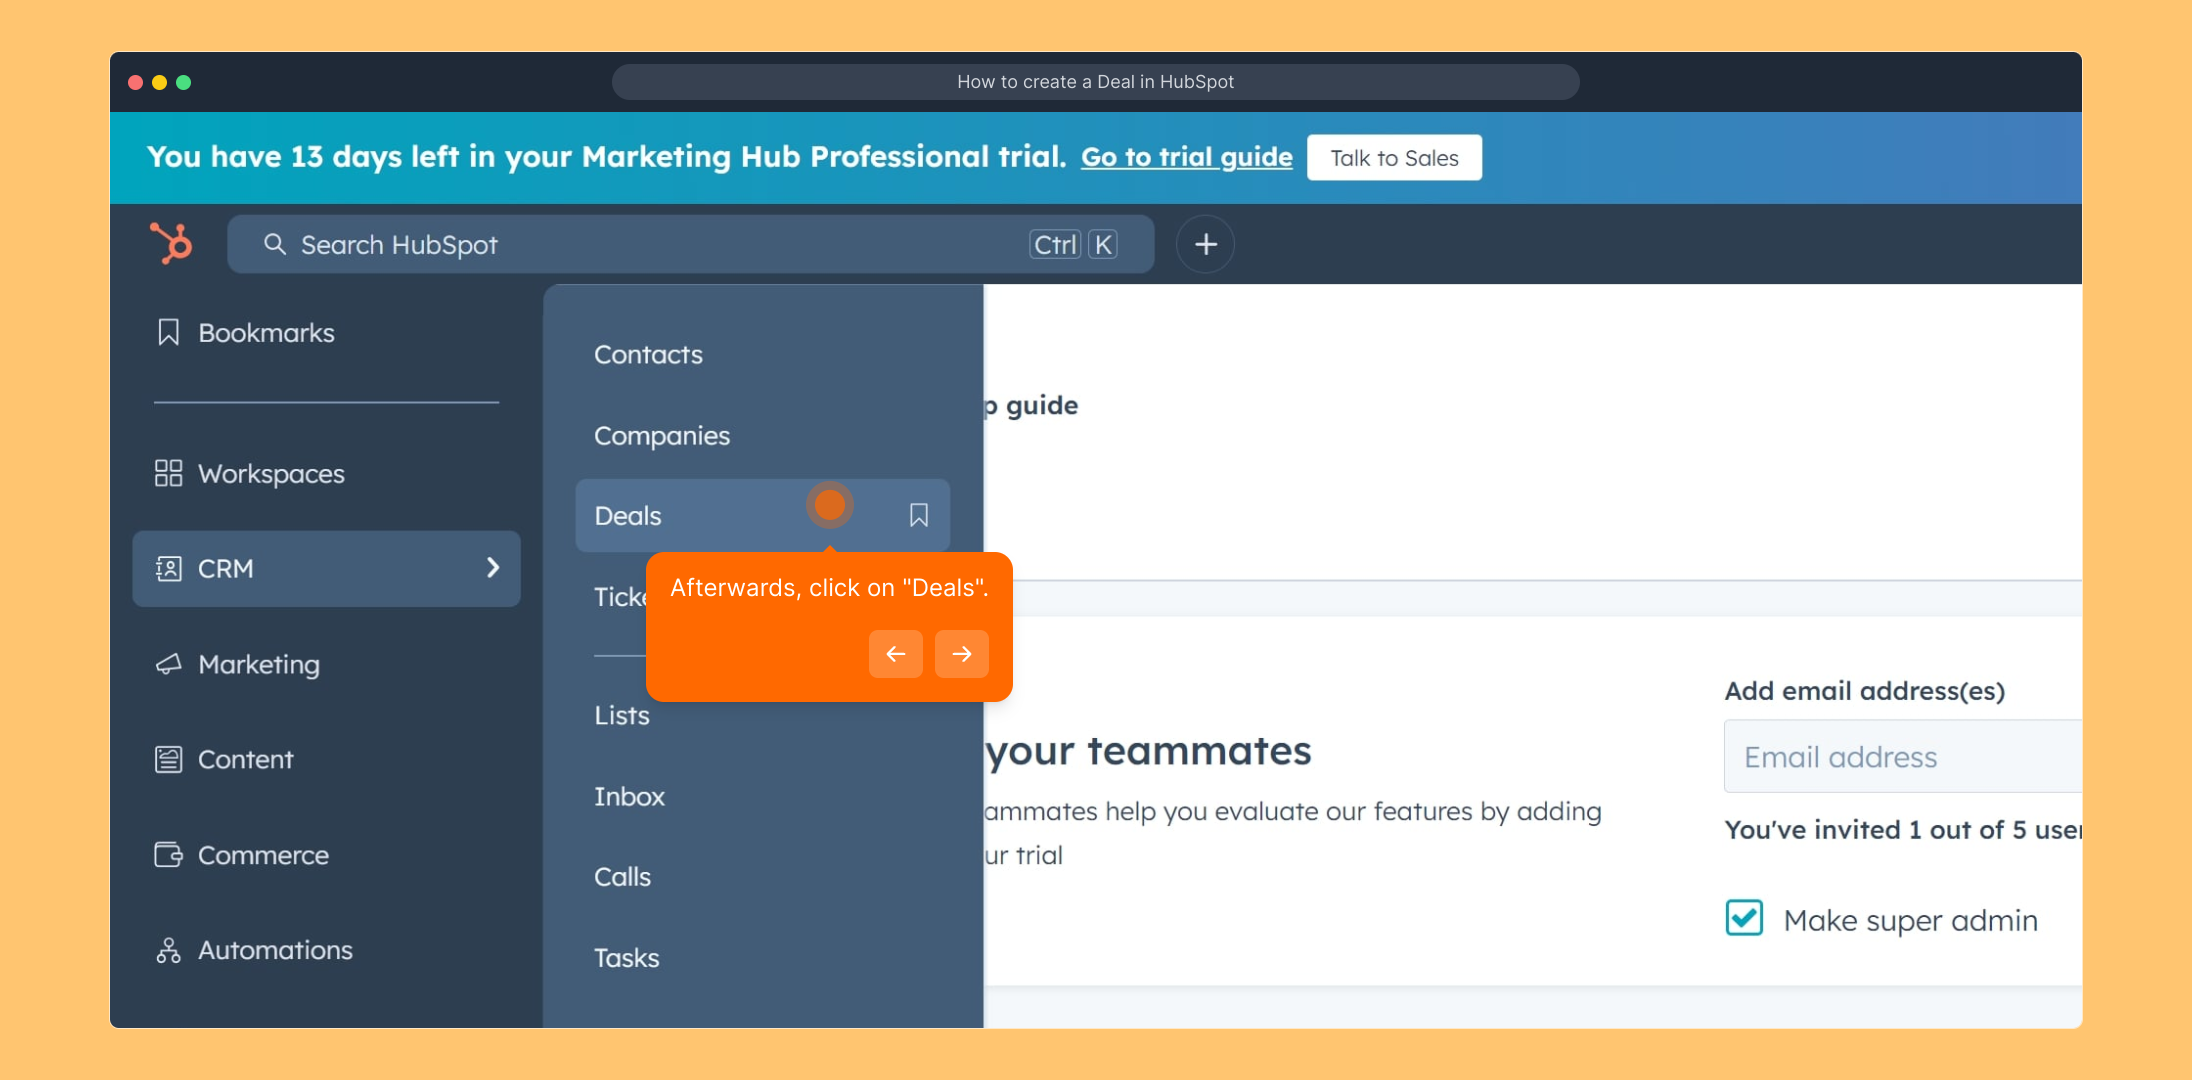The height and width of the screenshot is (1080, 2192).
Task: Select Contacts in the CRM submenu
Action: [x=648, y=355]
